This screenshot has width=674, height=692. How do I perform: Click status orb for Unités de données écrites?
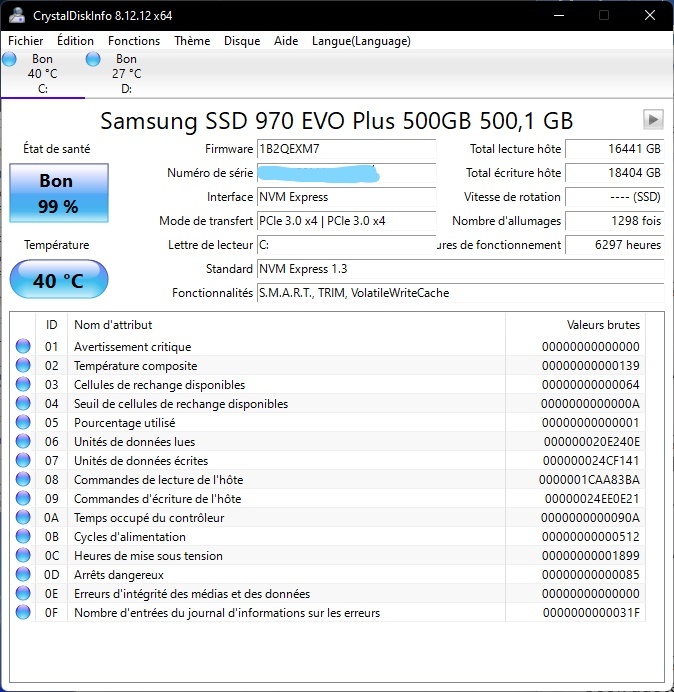pyautogui.click(x=23, y=460)
